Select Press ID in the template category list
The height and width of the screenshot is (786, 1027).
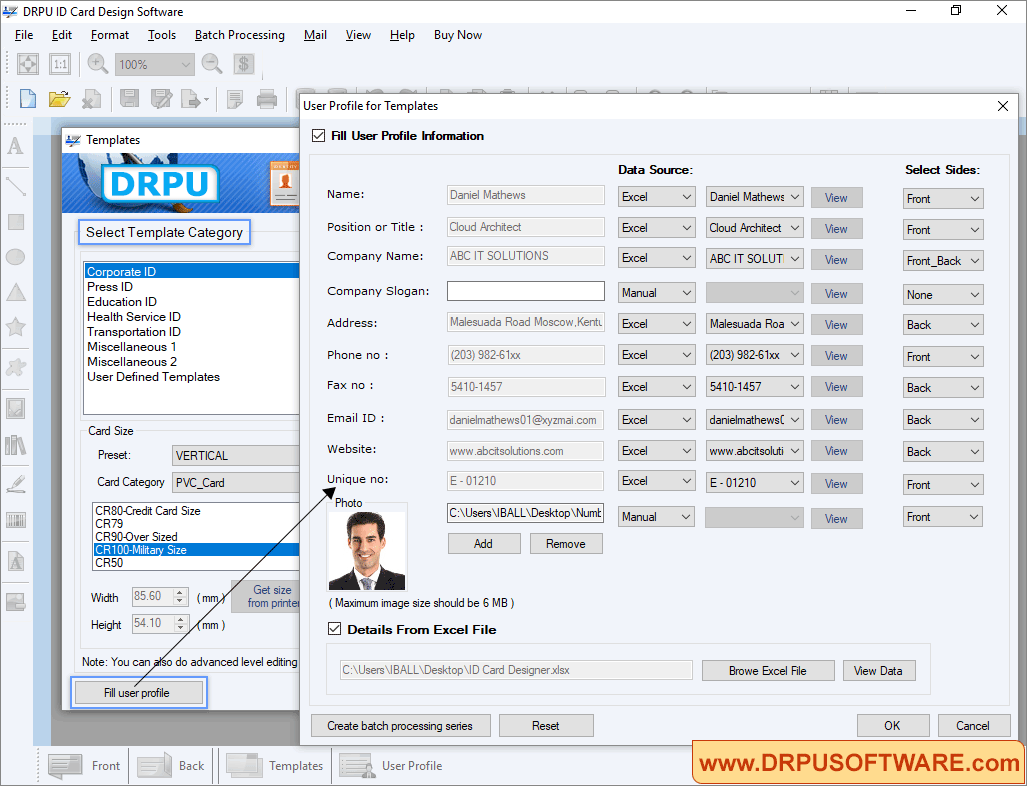(110, 287)
